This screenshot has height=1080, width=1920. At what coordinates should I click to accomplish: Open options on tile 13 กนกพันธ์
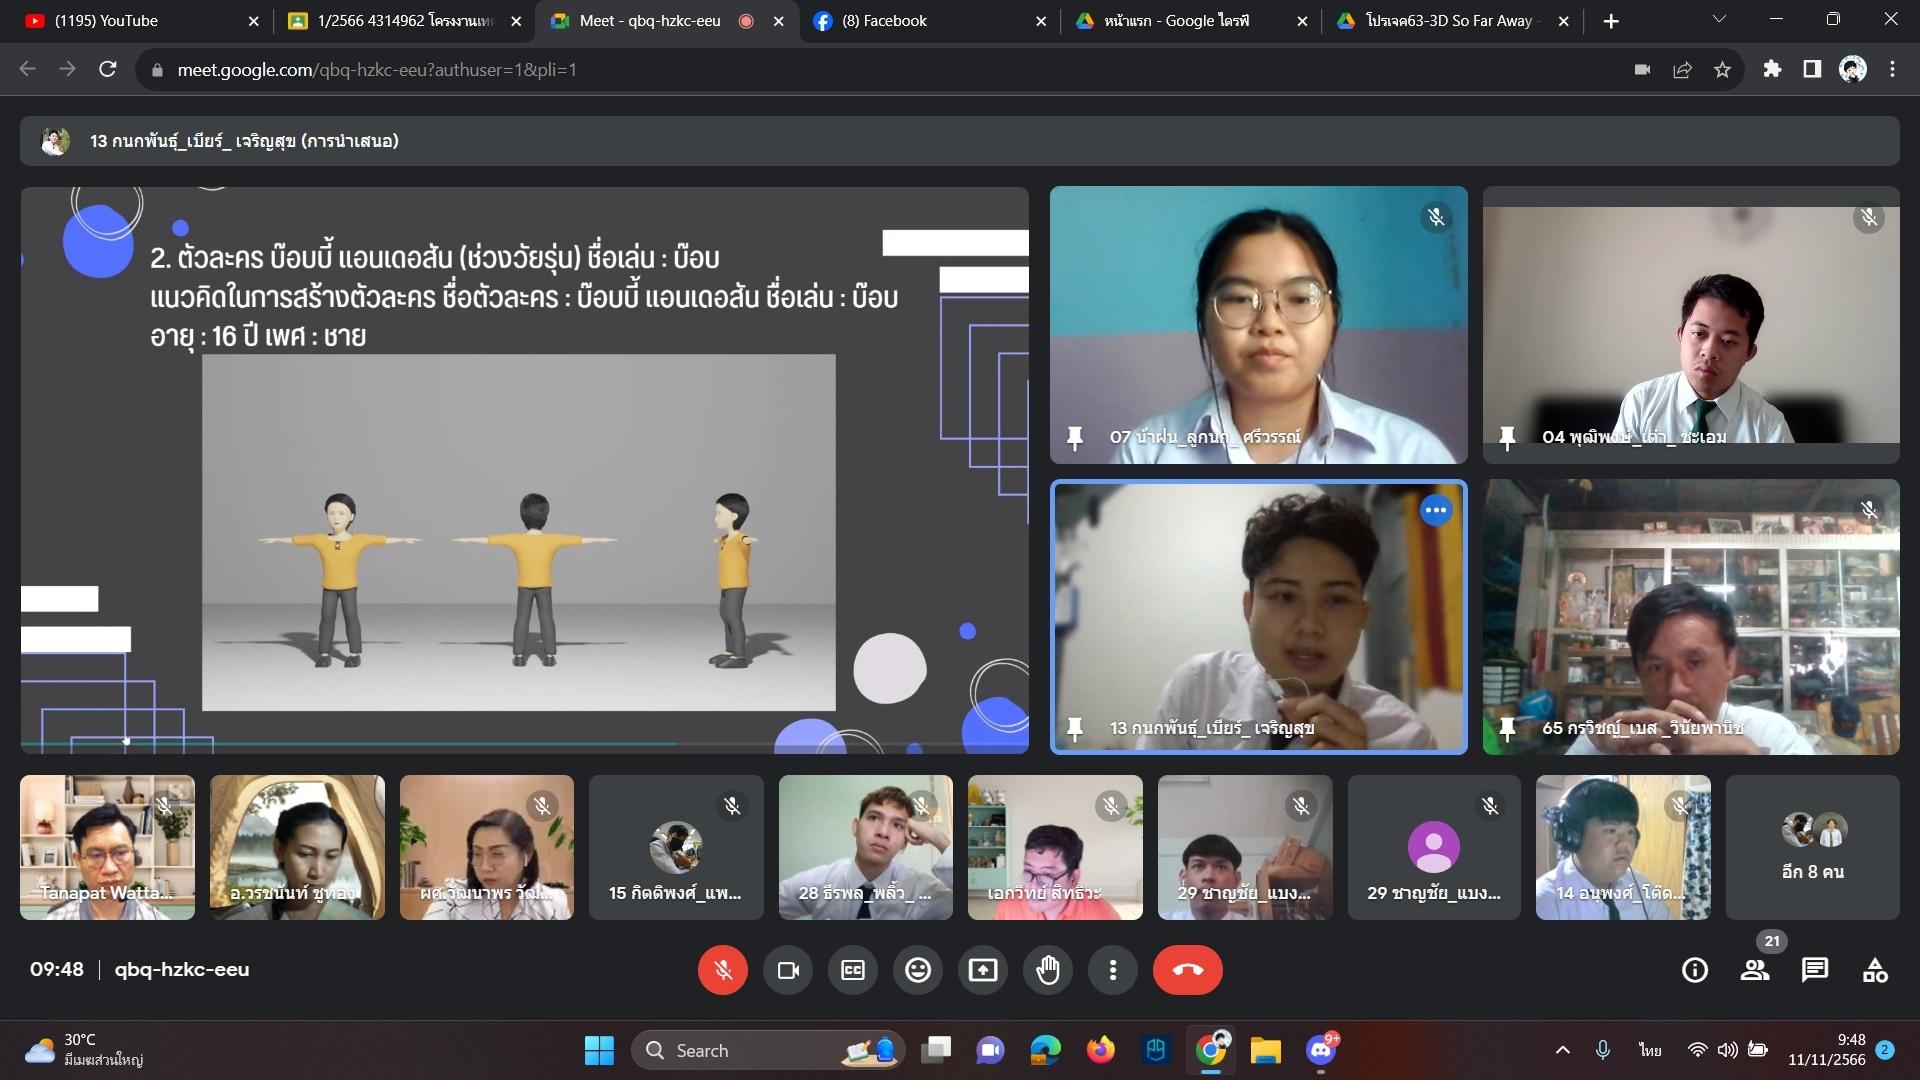click(1436, 510)
